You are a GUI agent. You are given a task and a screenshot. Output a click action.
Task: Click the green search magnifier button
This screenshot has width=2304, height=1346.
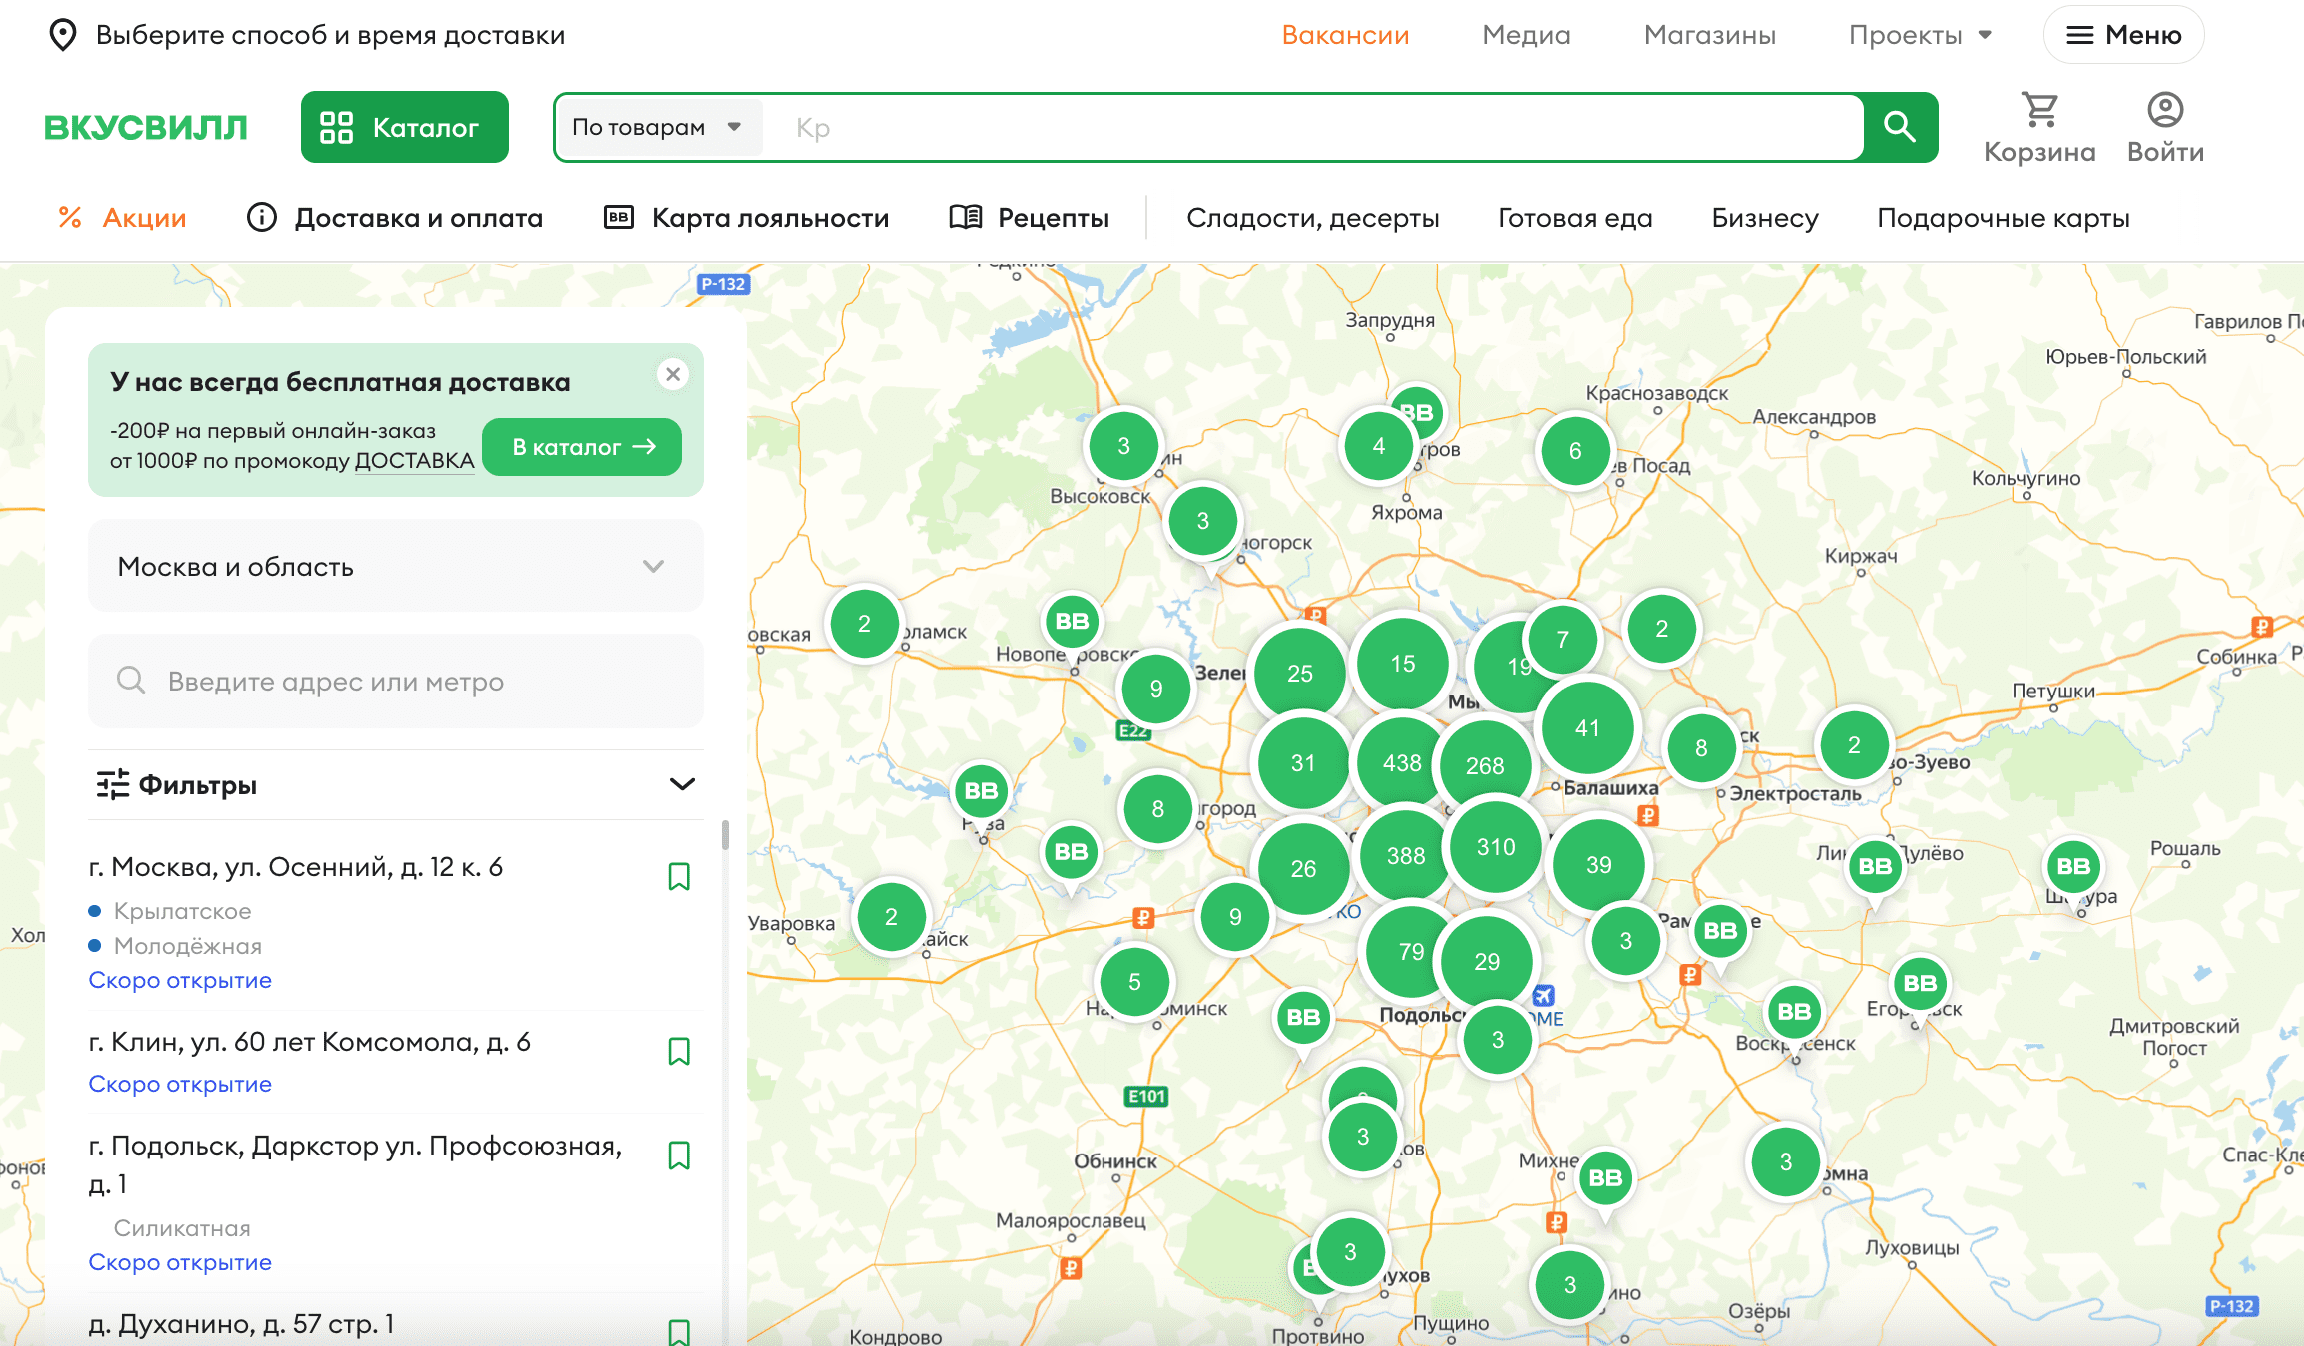1899,127
